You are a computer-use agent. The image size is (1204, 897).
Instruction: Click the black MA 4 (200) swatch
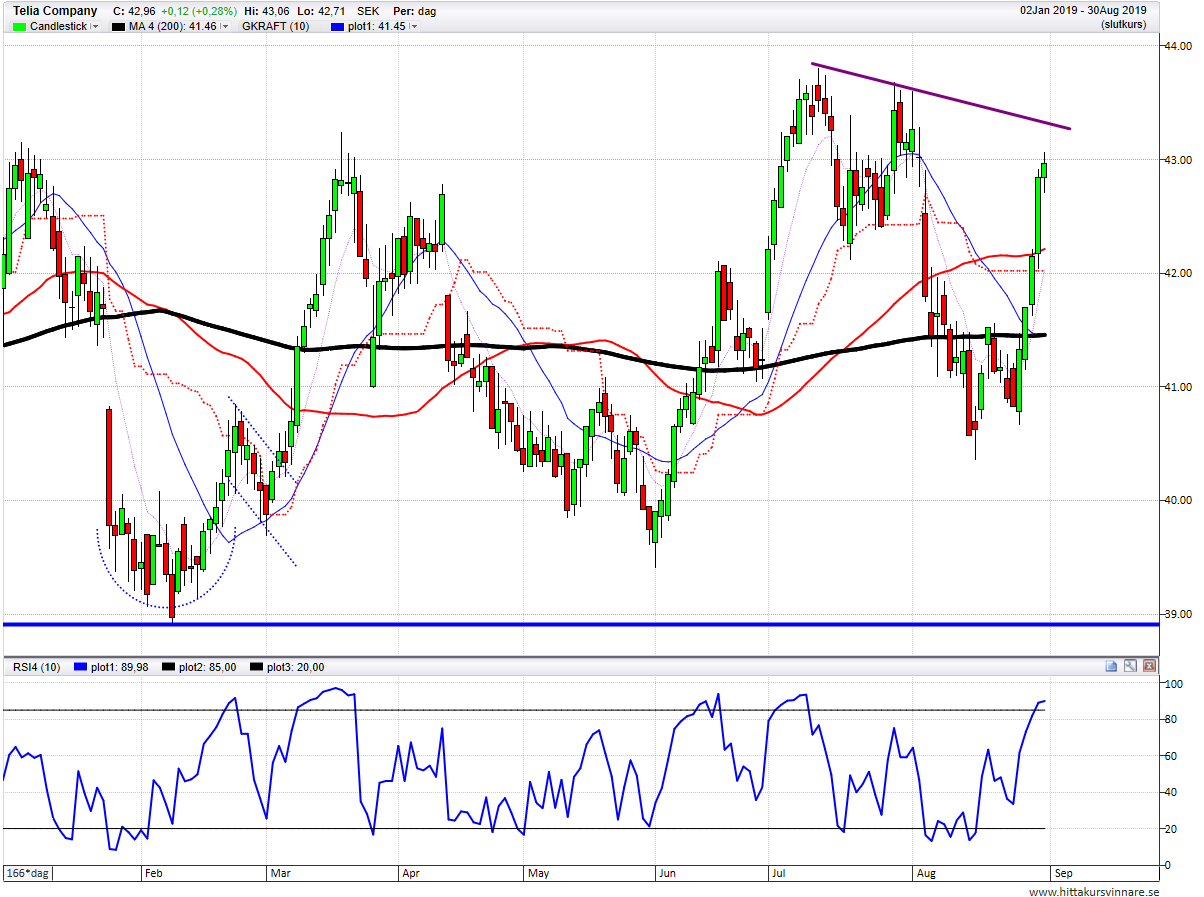click(x=119, y=26)
